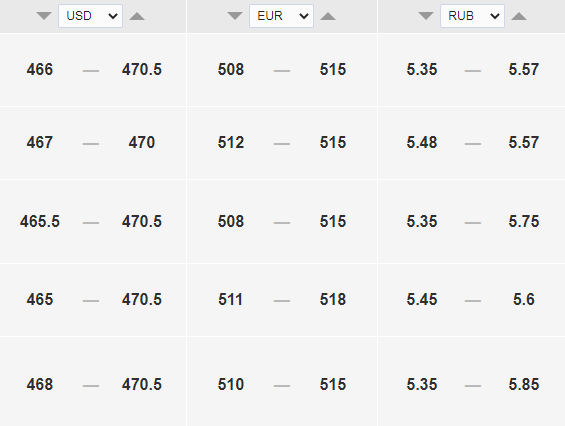Open the RUB currency dropdown
The width and height of the screenshot is (565, 426).
472,16
